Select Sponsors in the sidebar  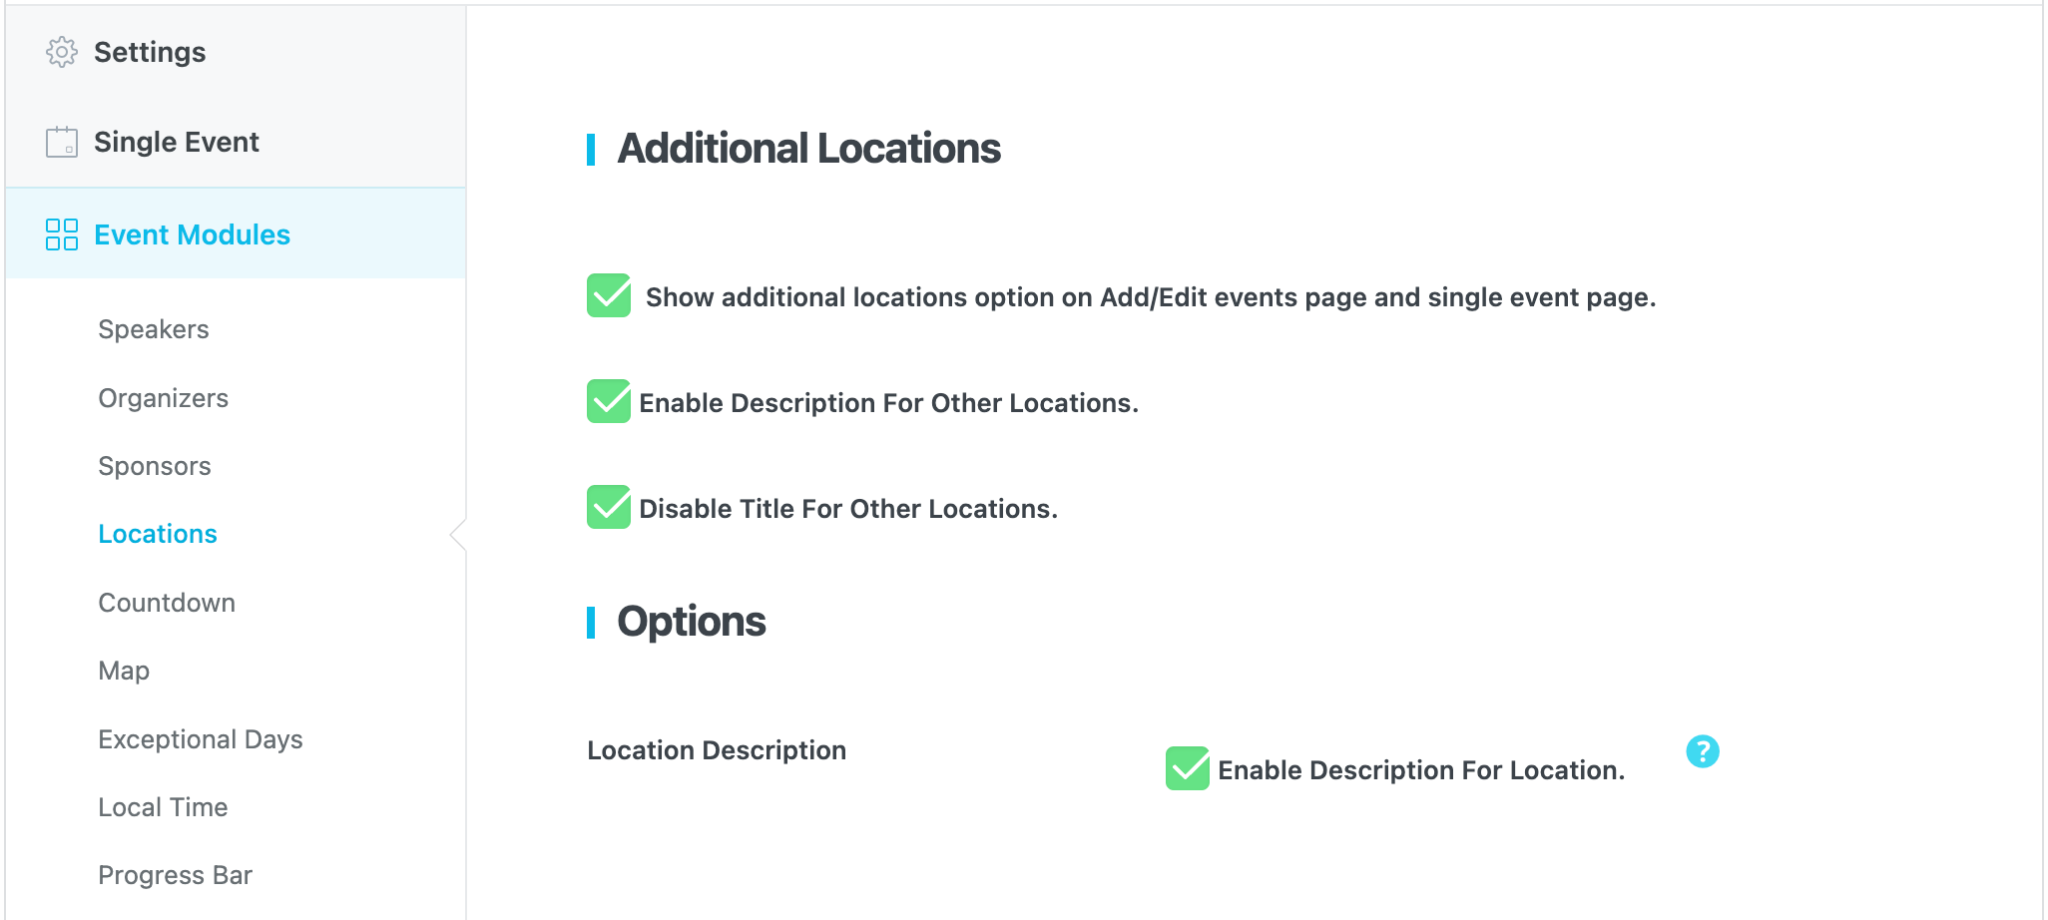pos(155,466)
